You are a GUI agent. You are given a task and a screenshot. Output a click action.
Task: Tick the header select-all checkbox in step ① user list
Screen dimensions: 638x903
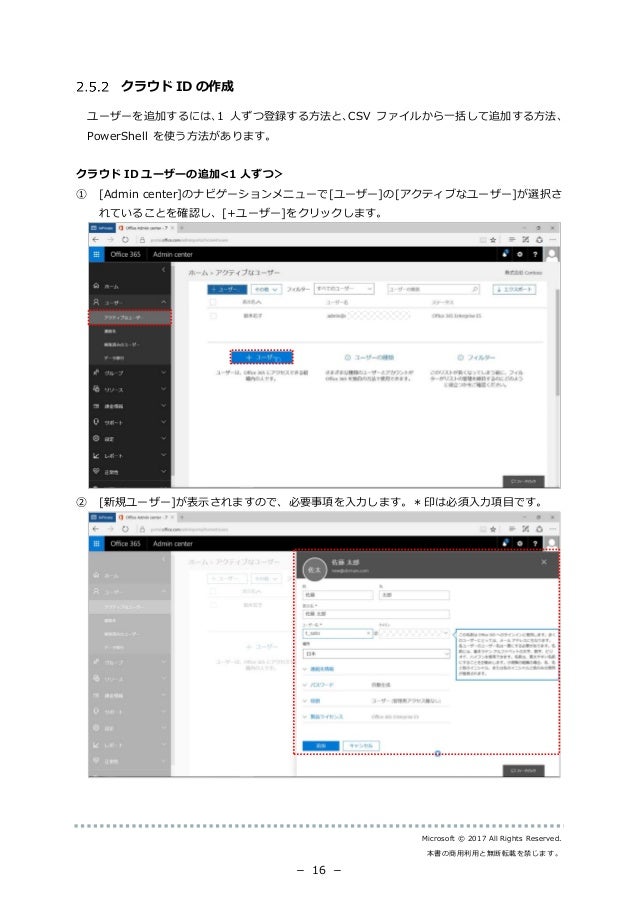click(x=213, y=302)
